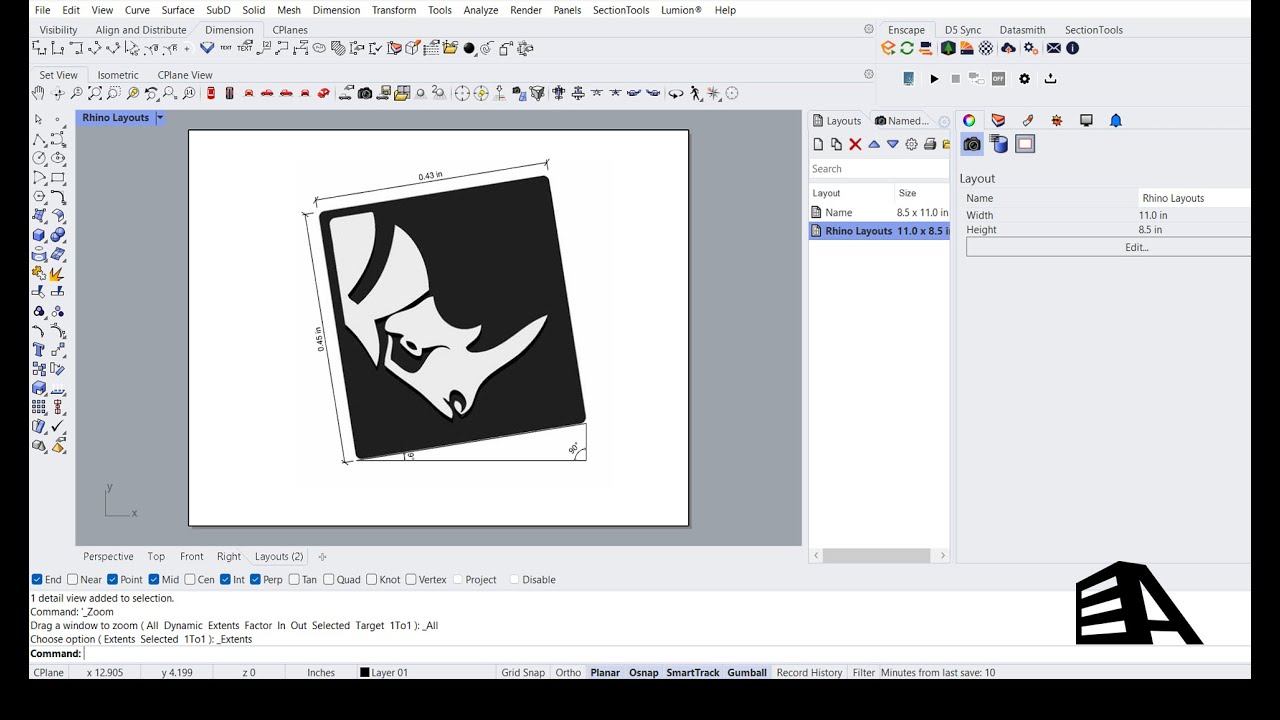Click the camera icon in view toolbar
Screen dimensions: 1280x720
pos(365,93)
